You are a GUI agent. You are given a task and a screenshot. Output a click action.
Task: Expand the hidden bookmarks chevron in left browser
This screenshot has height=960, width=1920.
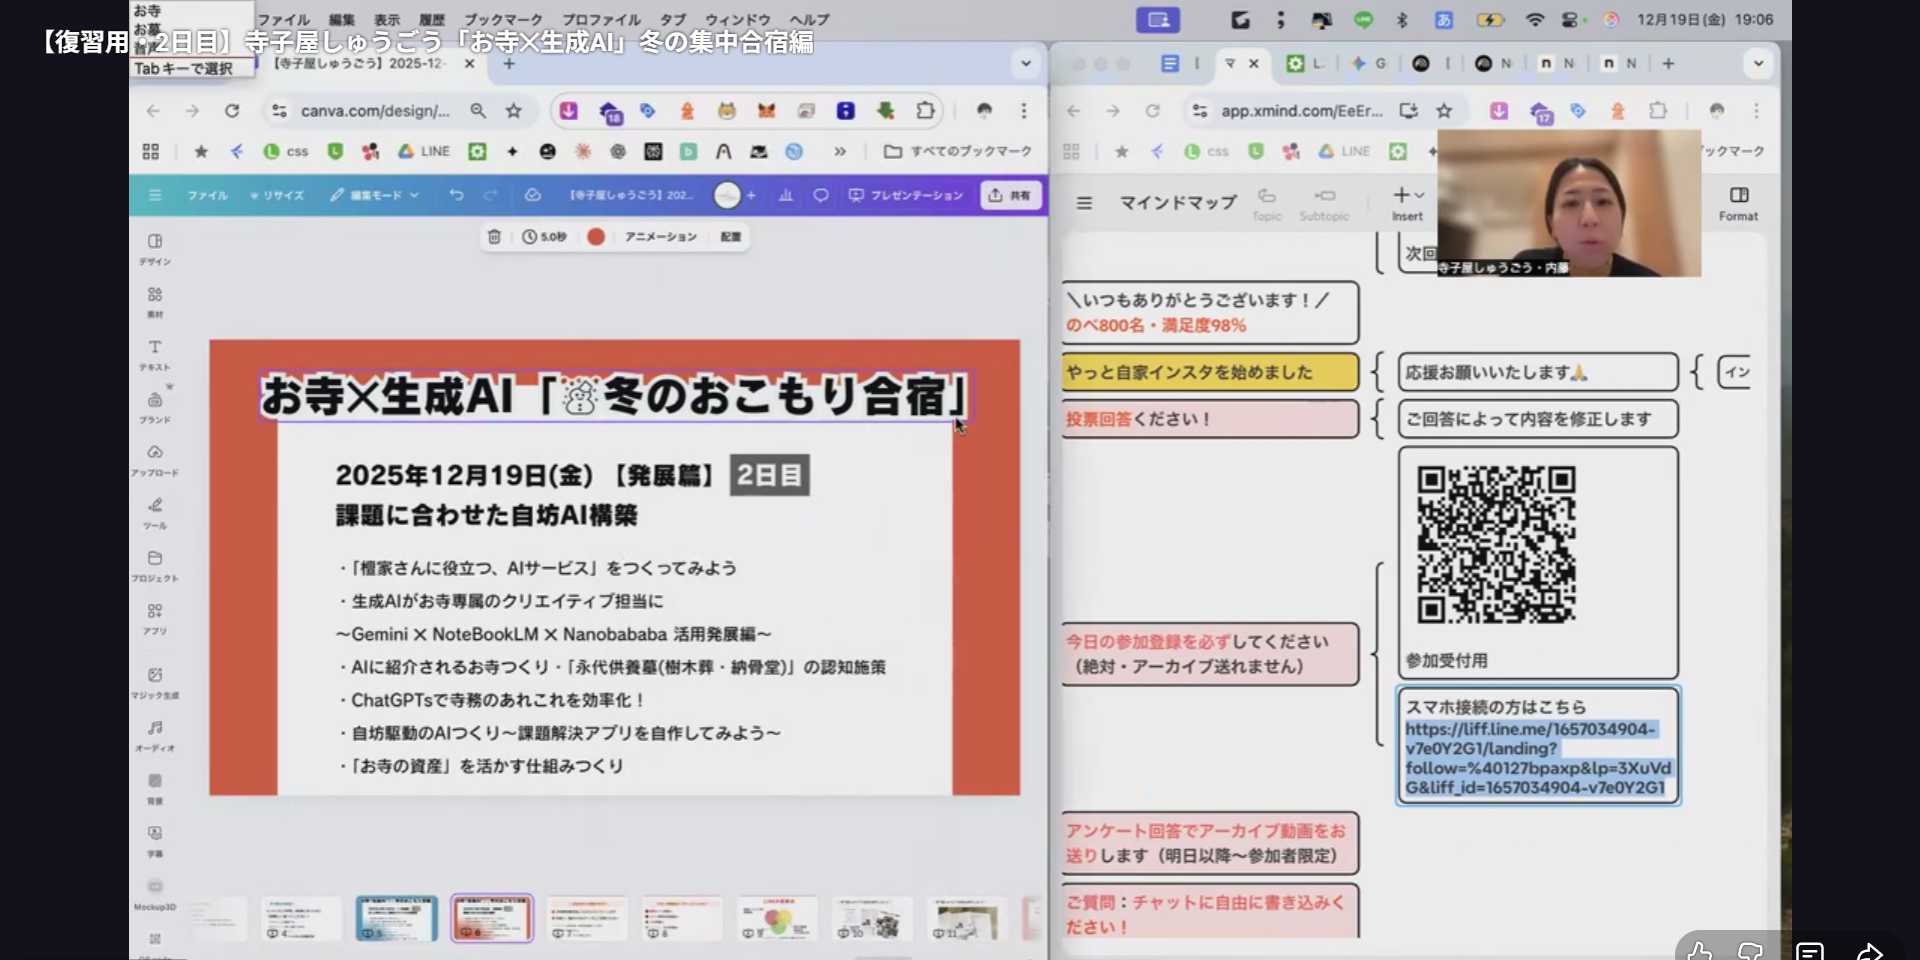click(x=840, y=151)
